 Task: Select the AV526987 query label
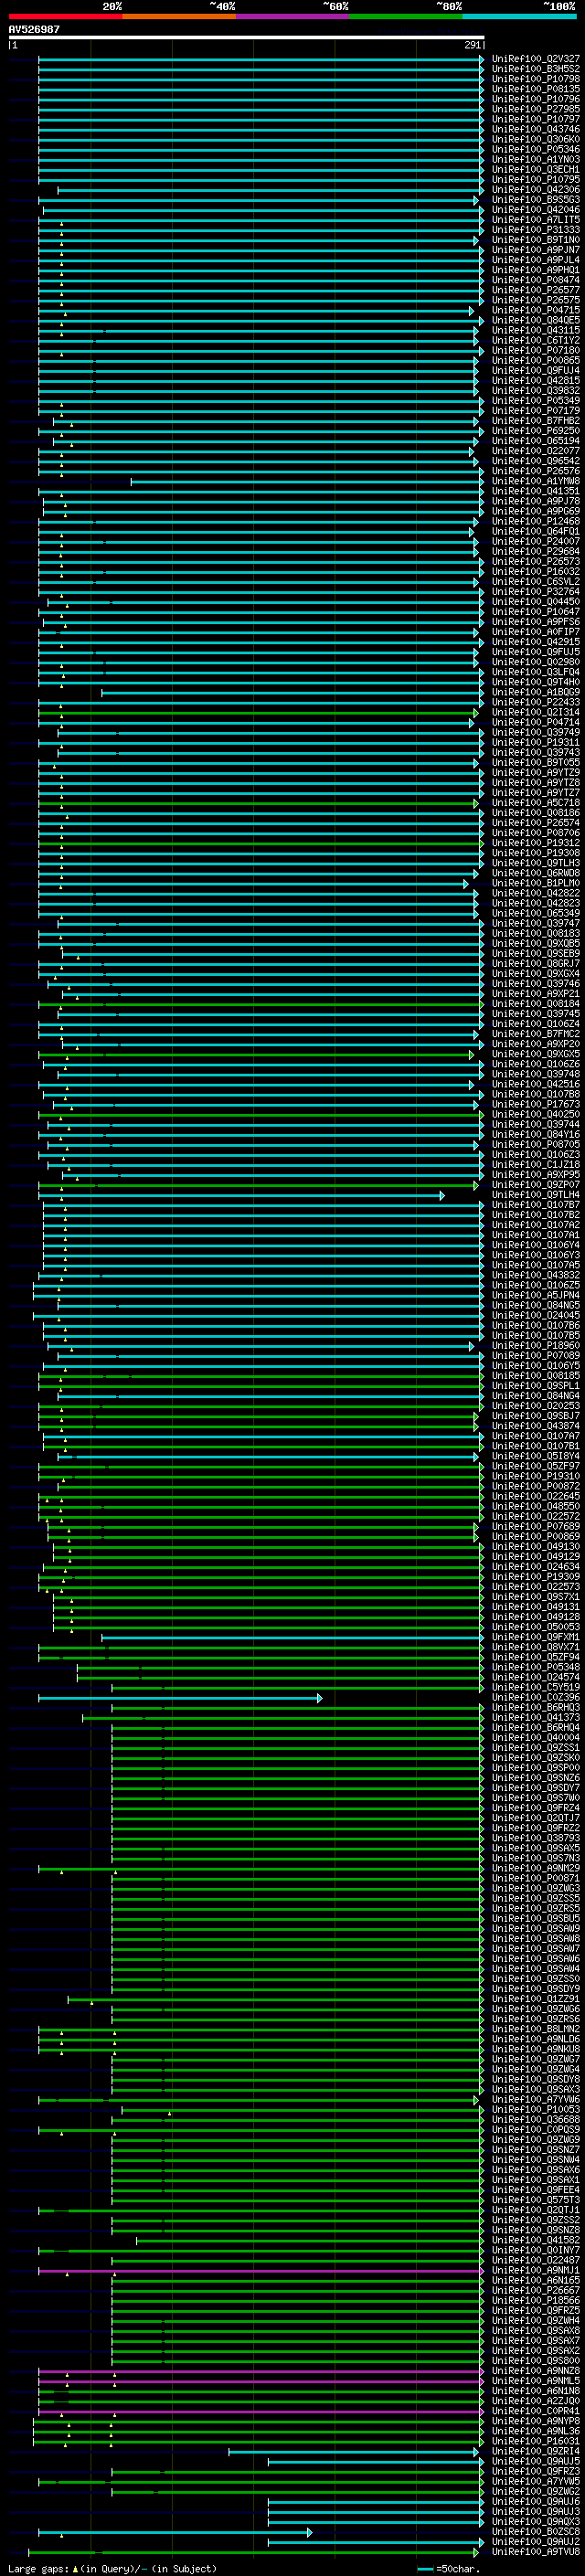click(x=34, y=30)
